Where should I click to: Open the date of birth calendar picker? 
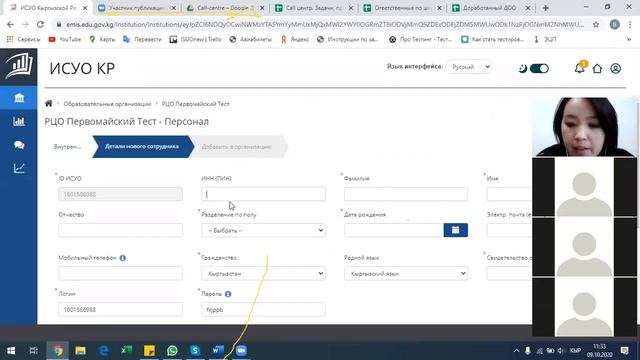[x=456, y=230]
